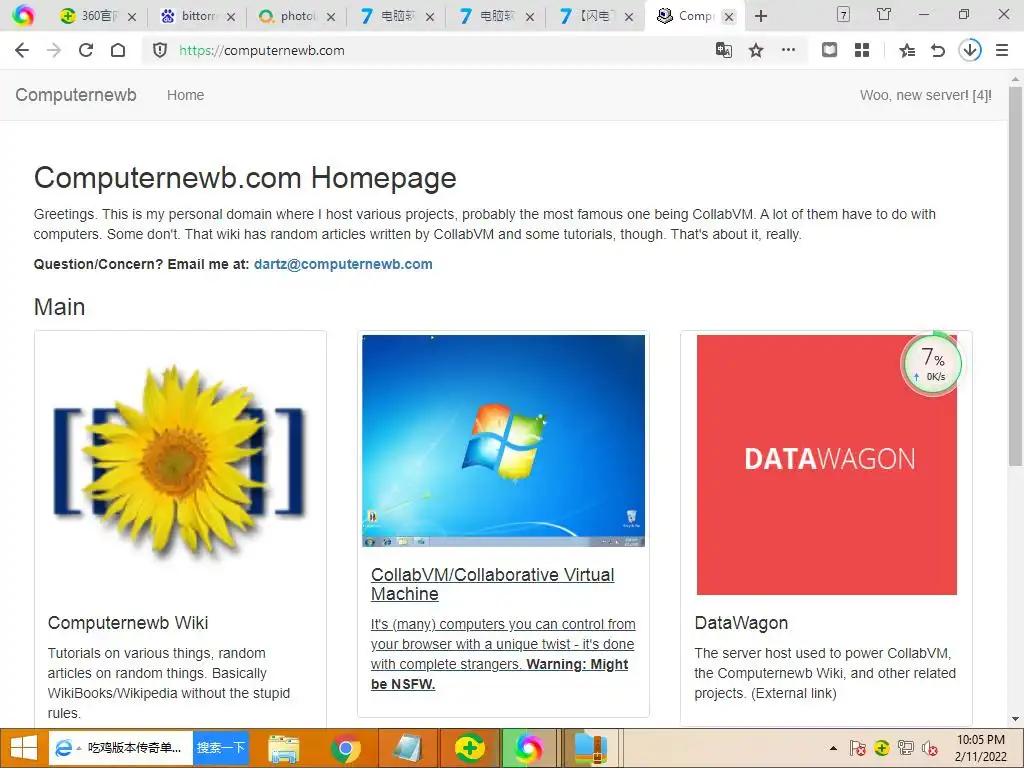Close the bittorr tab
Viewport: 1024px width, 768px height.
231,18
